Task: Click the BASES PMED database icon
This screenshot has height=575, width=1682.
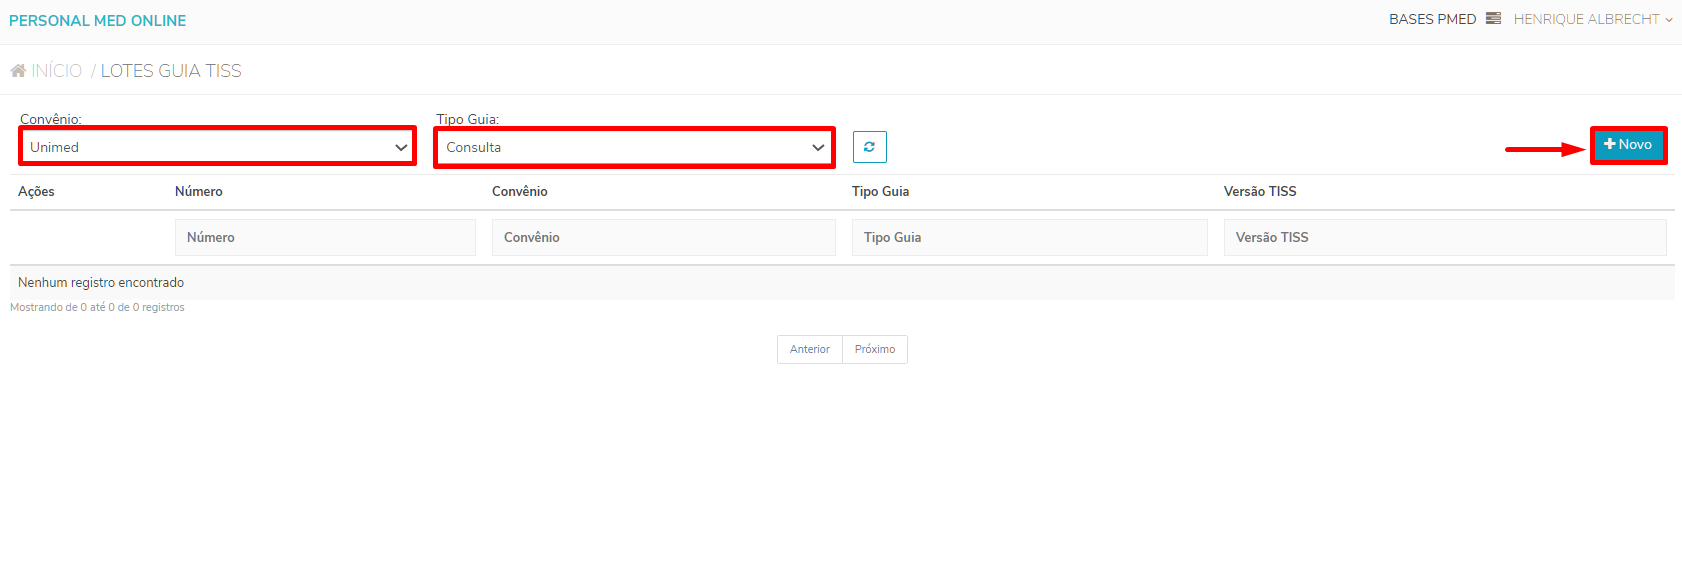Action: point(1493,18)
